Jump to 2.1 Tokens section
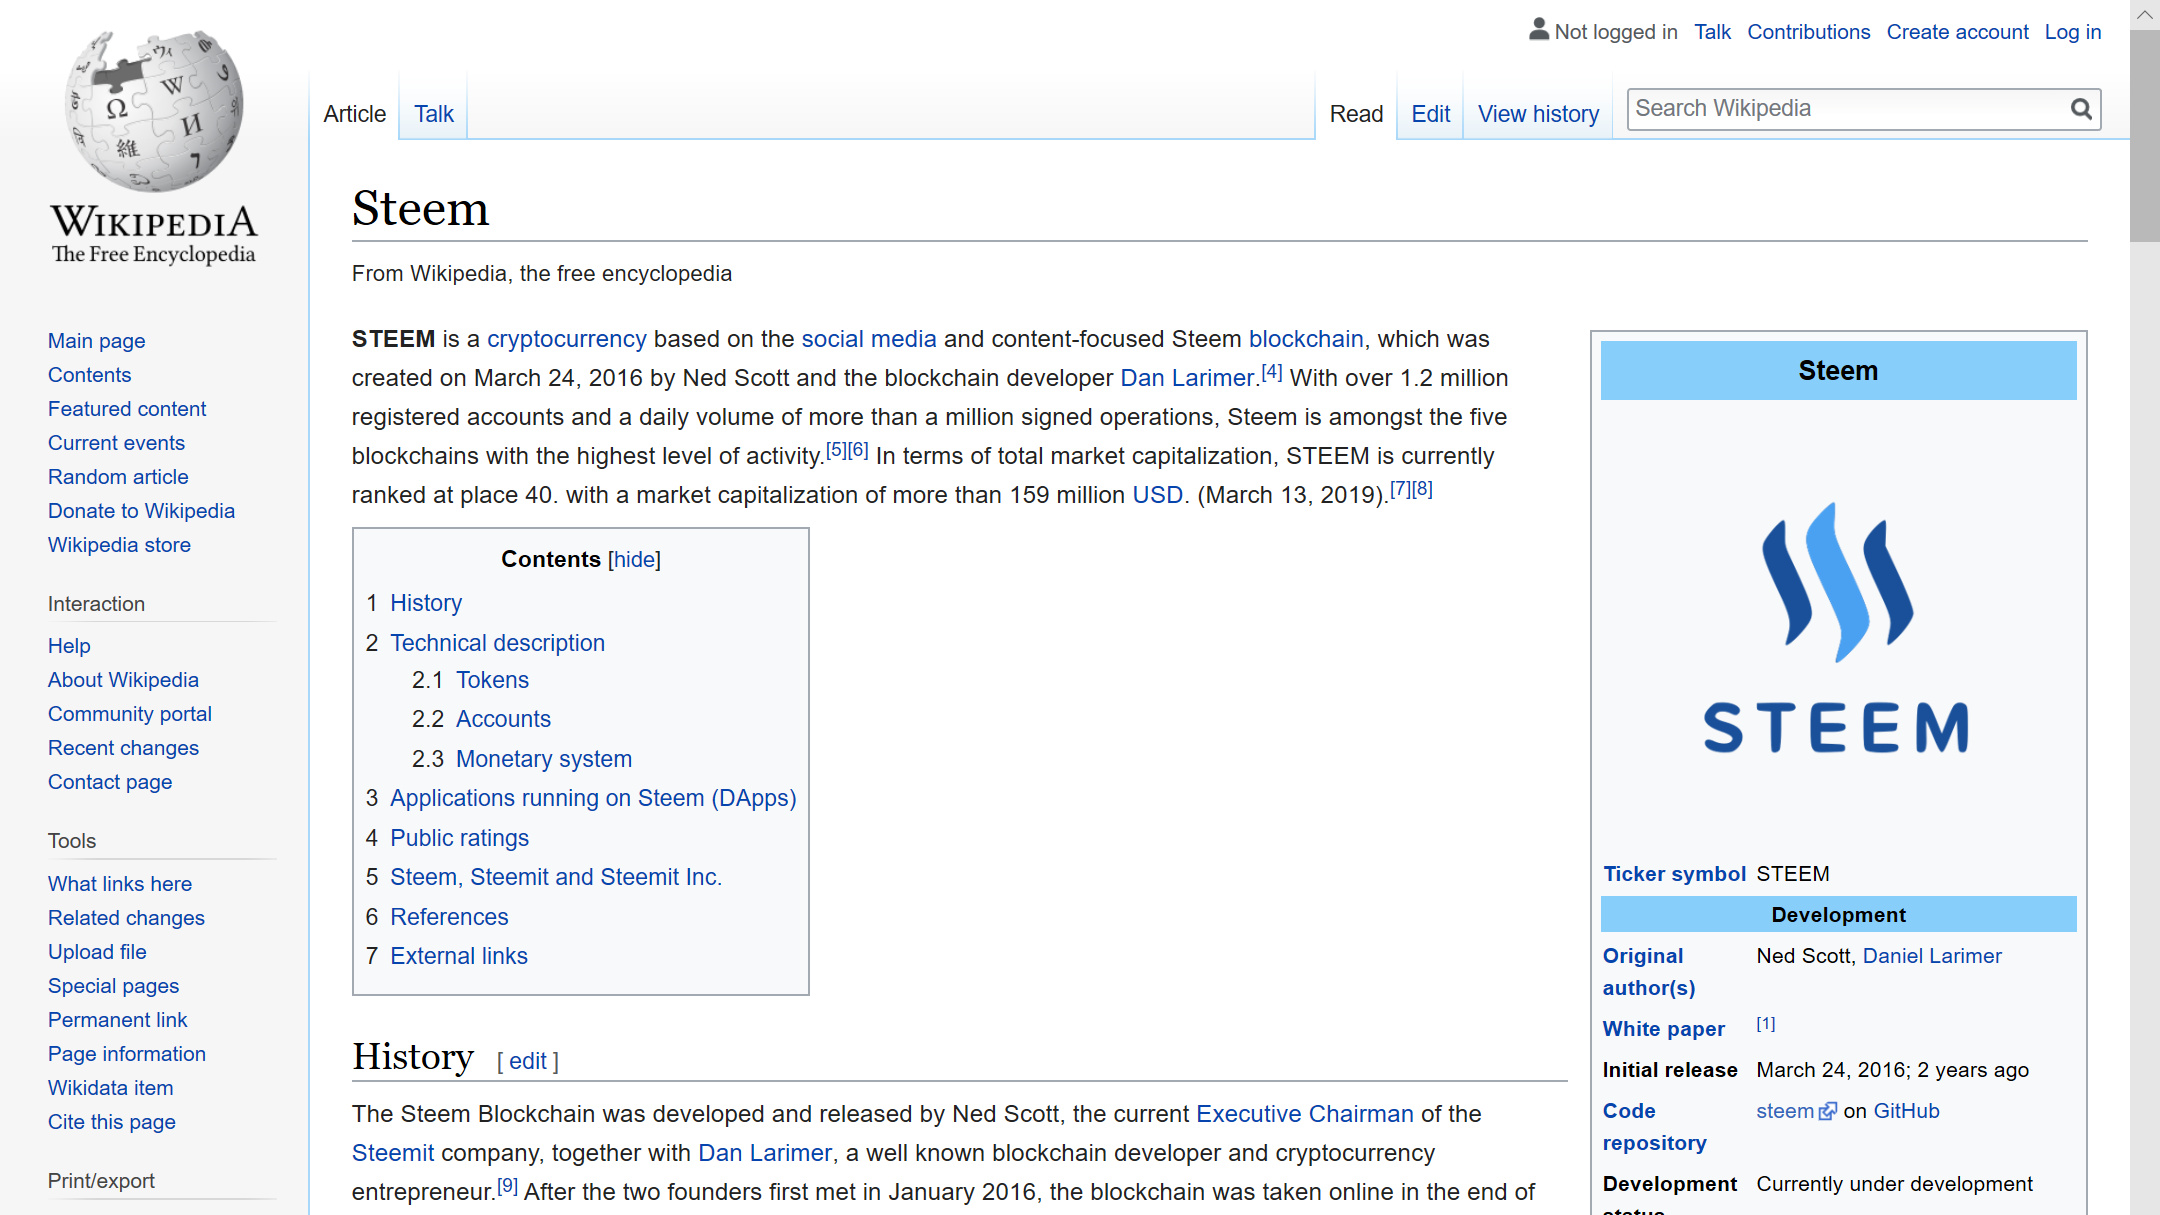The height and width of the screenshot is (1215, 2160). [x=492, y=680]
